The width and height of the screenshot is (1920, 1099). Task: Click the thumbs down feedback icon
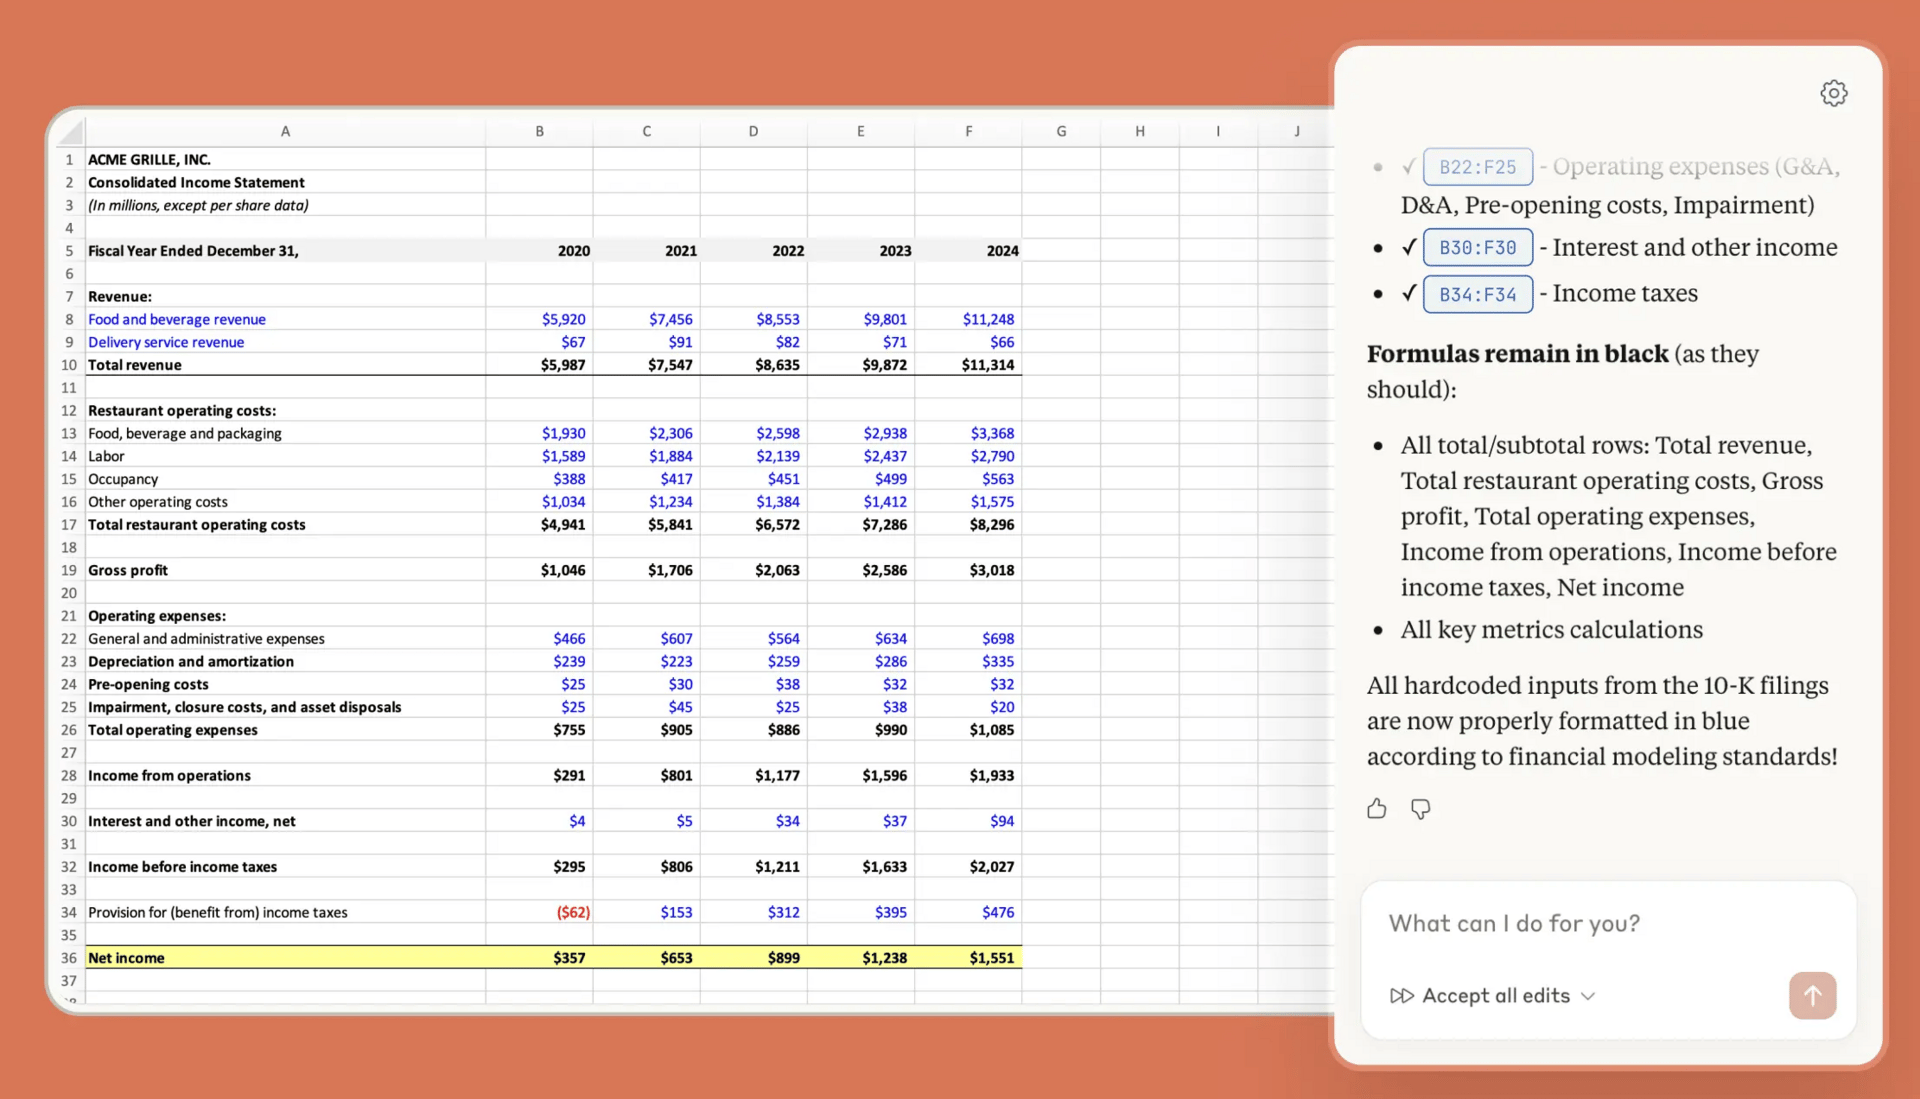pyautogui.click(x=1420, y=809)
